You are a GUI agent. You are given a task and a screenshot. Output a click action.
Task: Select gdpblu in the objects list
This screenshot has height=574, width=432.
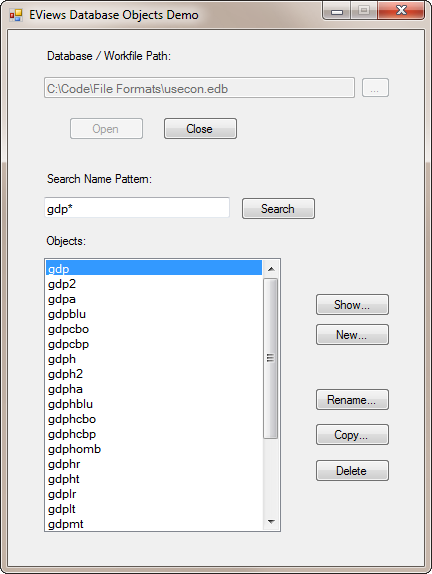154,314
